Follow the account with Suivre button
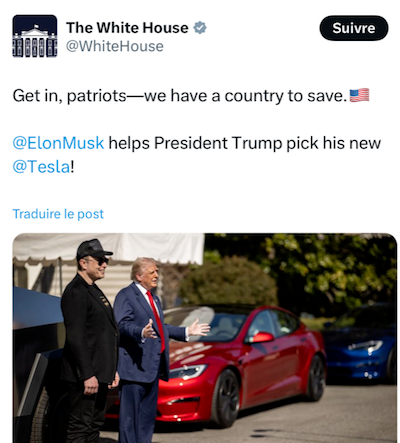Screen dimensions: 400x443 click(354, 28)
